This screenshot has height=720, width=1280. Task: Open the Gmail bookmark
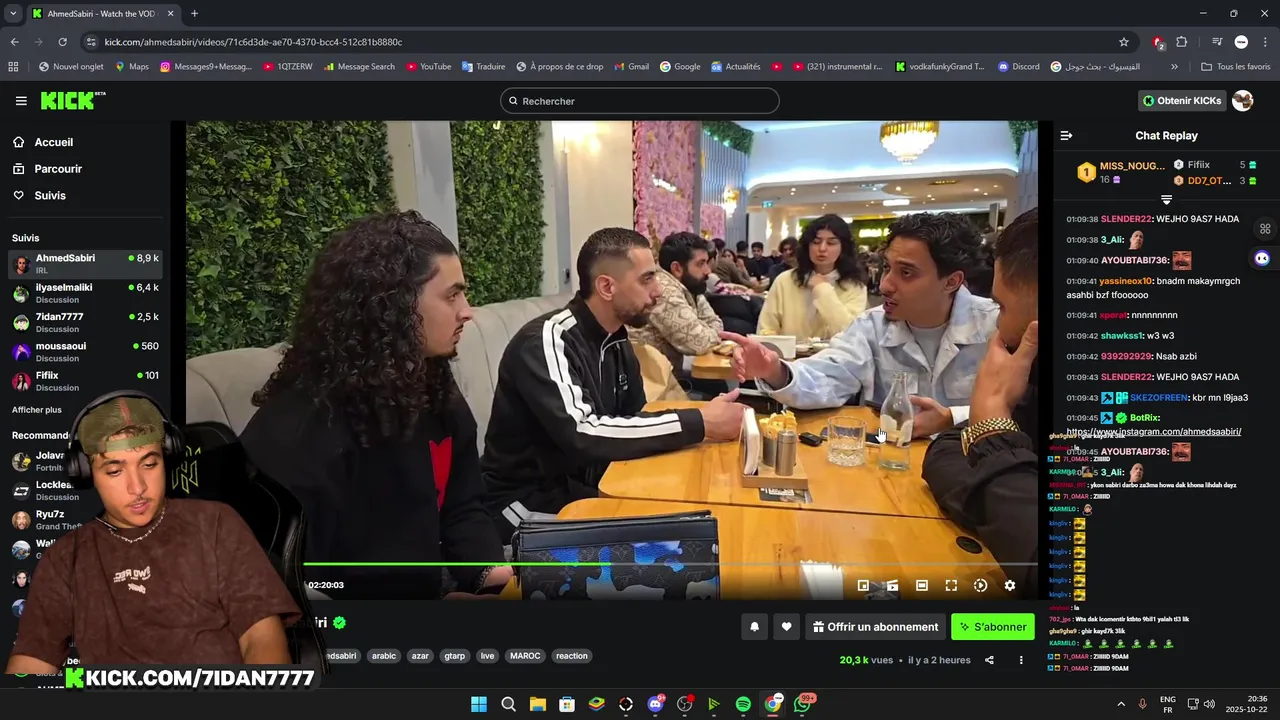point(630,67)
